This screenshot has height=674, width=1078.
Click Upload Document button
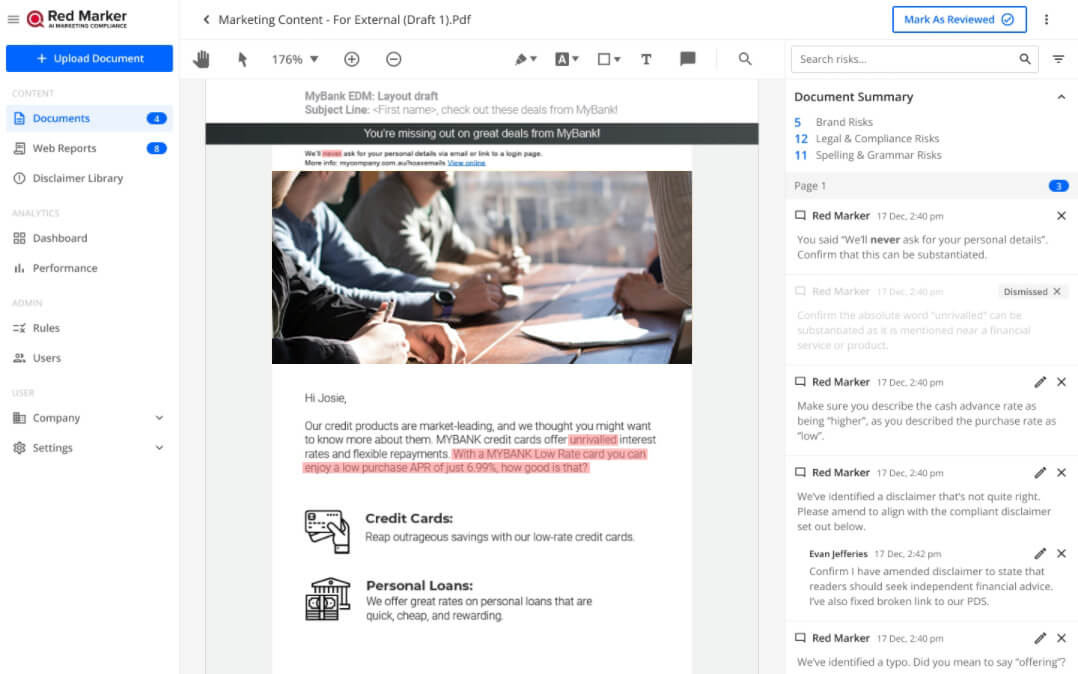point(89,58)
